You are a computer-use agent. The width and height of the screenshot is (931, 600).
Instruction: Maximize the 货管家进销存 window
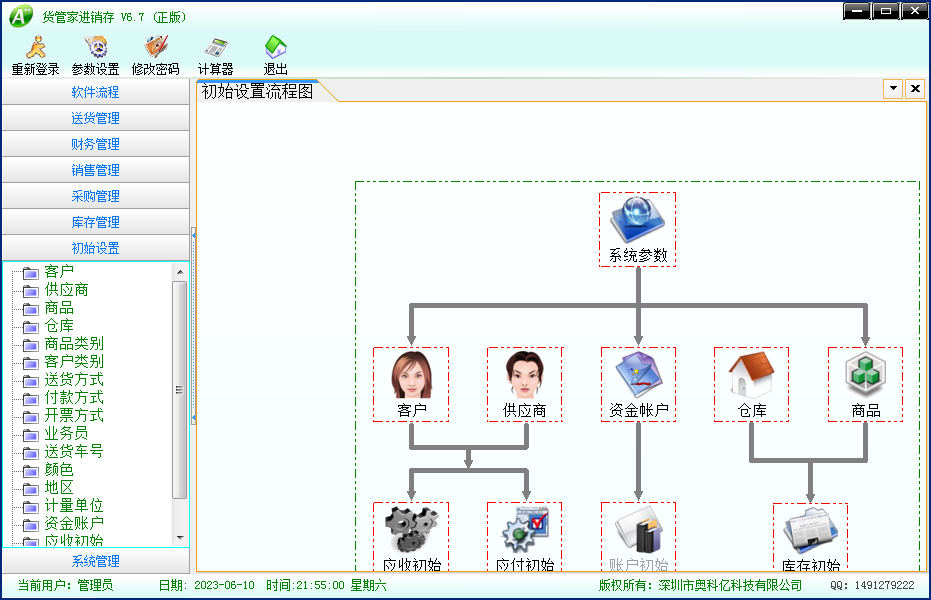[886, 11]
